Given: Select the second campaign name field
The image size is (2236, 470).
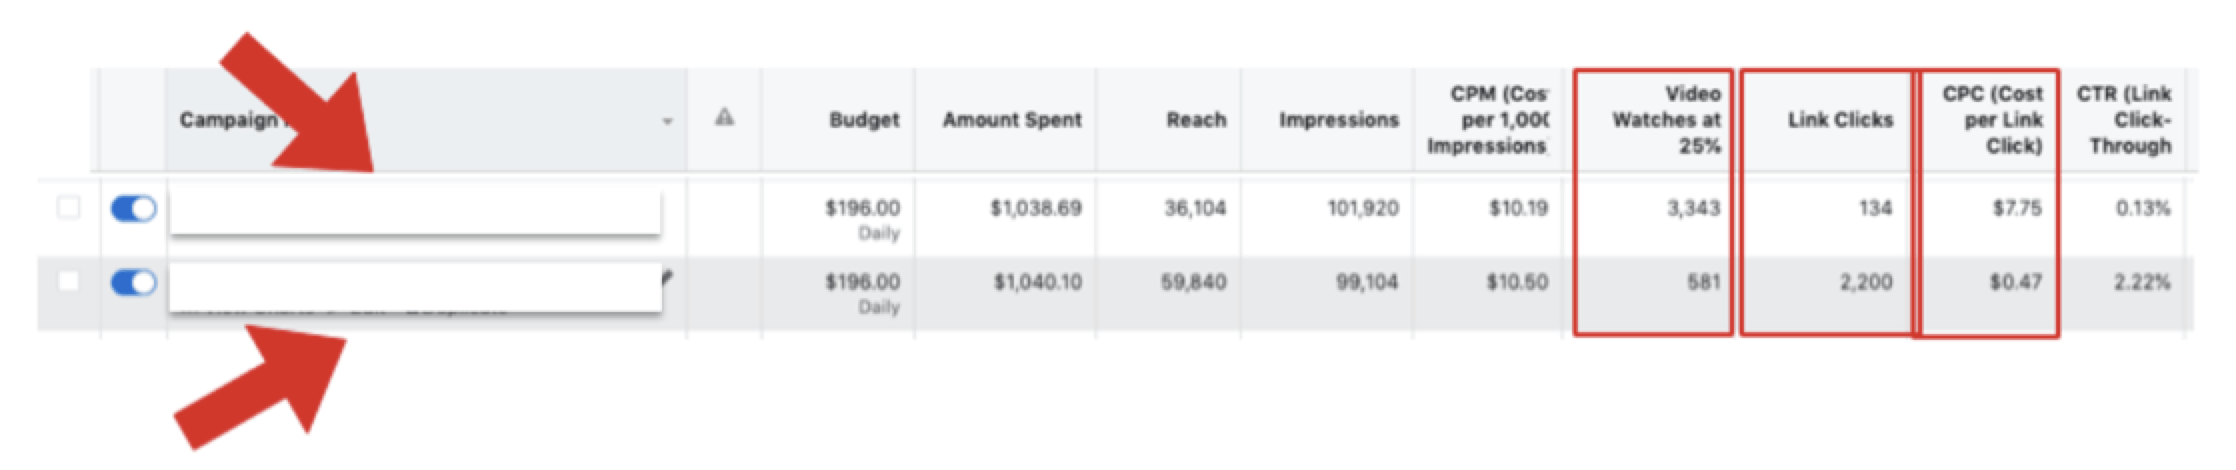Looking at the screenshot, I should (x=415, y=287).
